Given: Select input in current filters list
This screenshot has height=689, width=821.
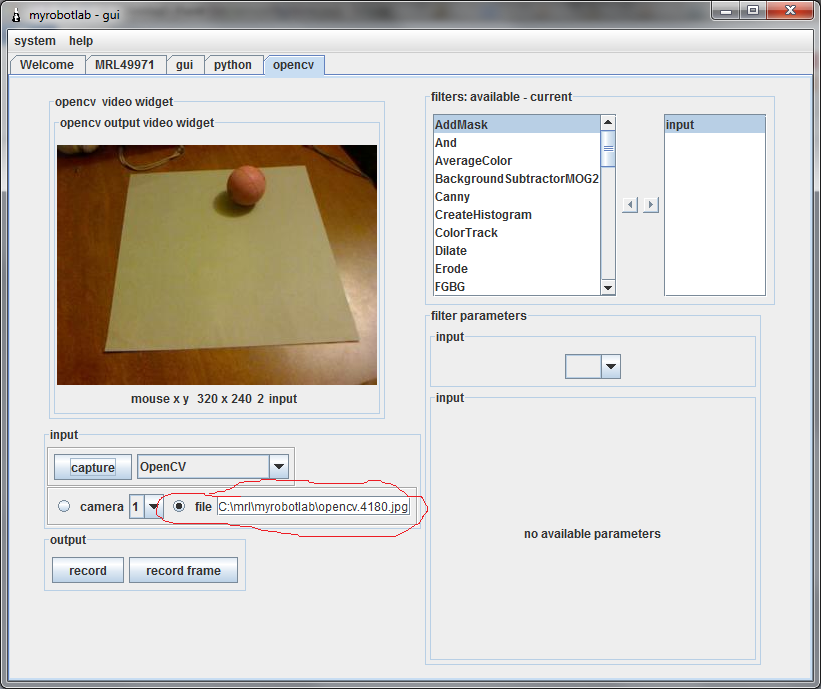Looking at the screenshot, I should [715, 125].
